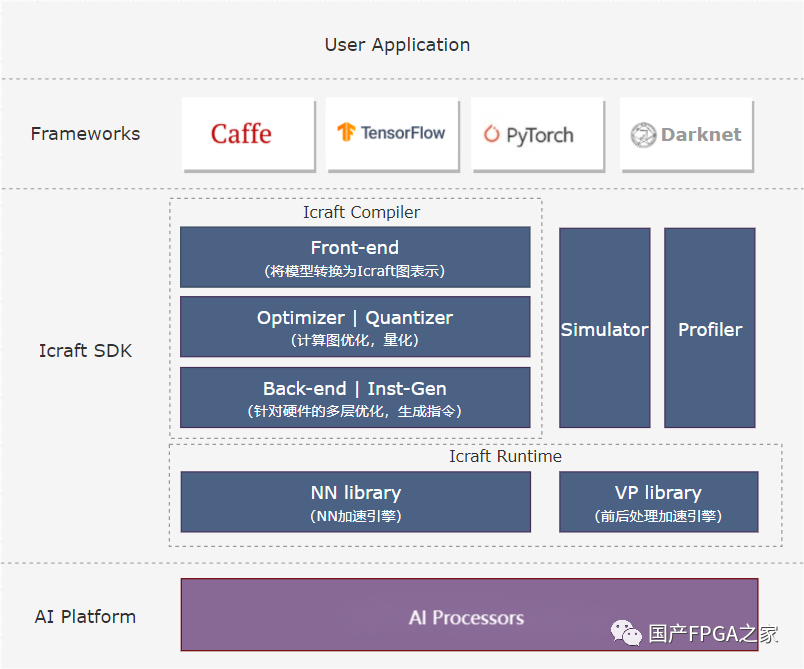This screenshot has width=804, height=669.
Task: Select the Caffe framework card
Action: tap(249, 134)
